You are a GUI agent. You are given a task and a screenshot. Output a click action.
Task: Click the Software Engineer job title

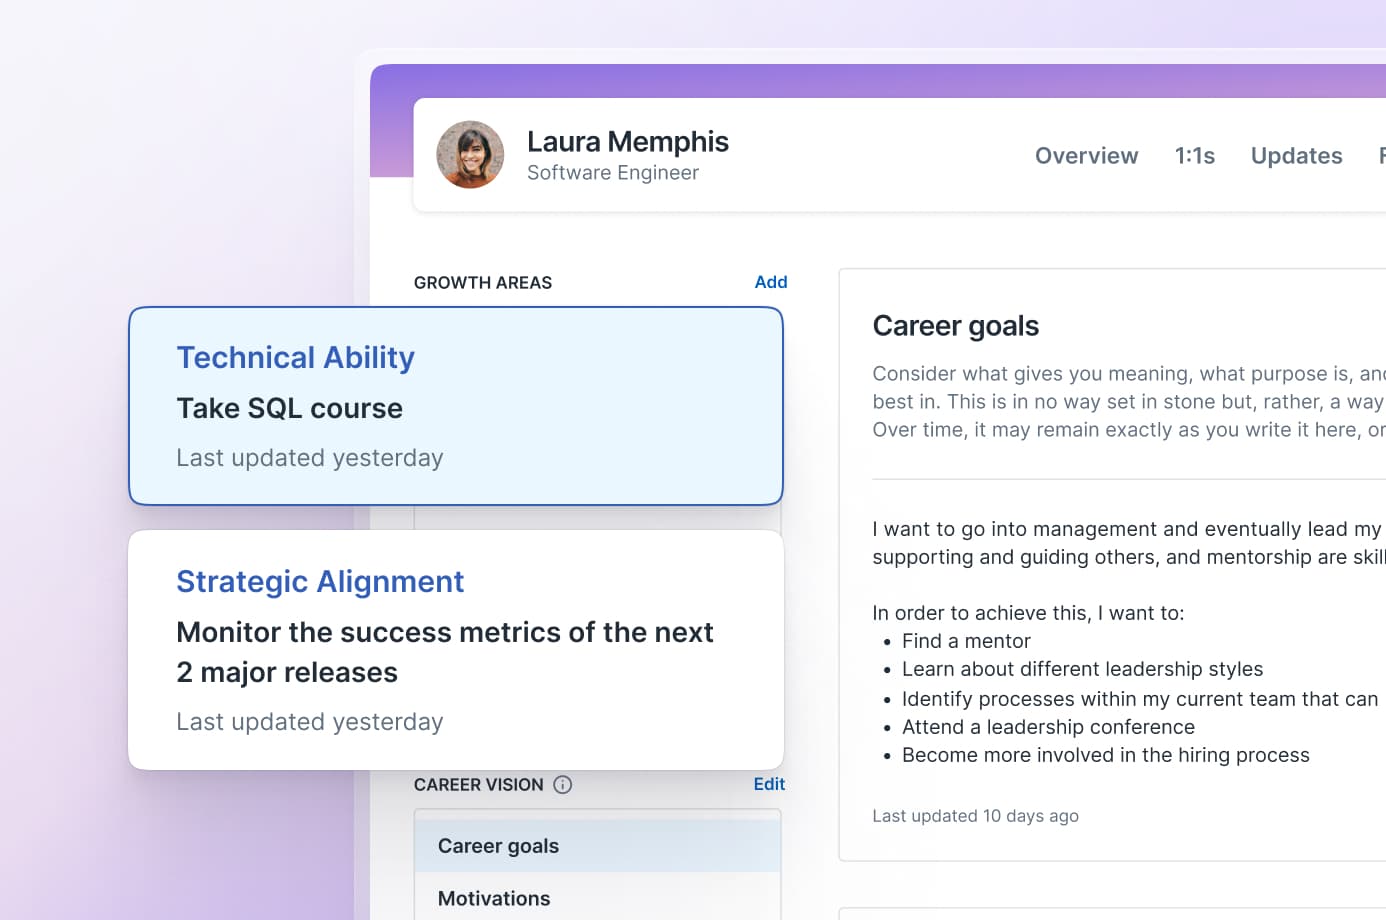click(x=612, y=172)
